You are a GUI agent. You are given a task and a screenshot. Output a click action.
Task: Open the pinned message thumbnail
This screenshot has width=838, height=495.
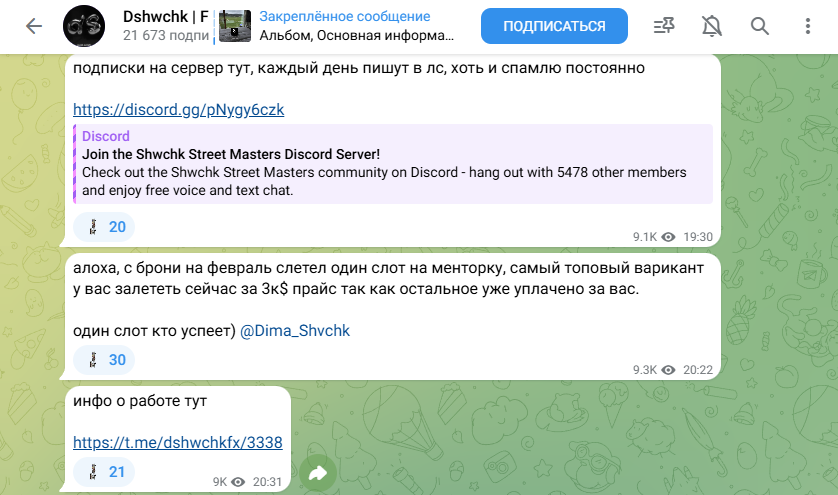235,26
